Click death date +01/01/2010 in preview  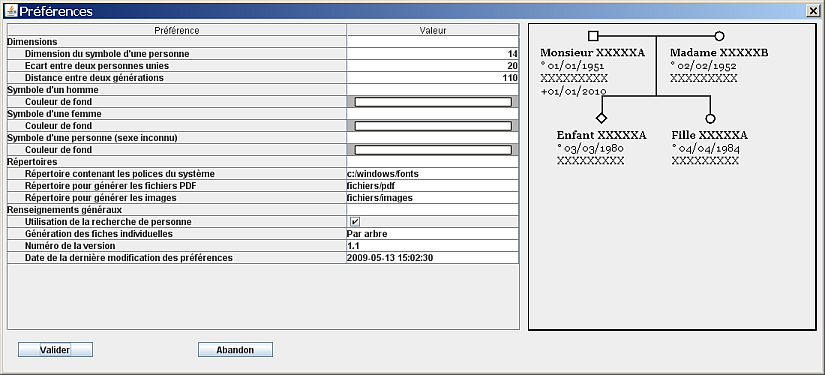[574, 92]
